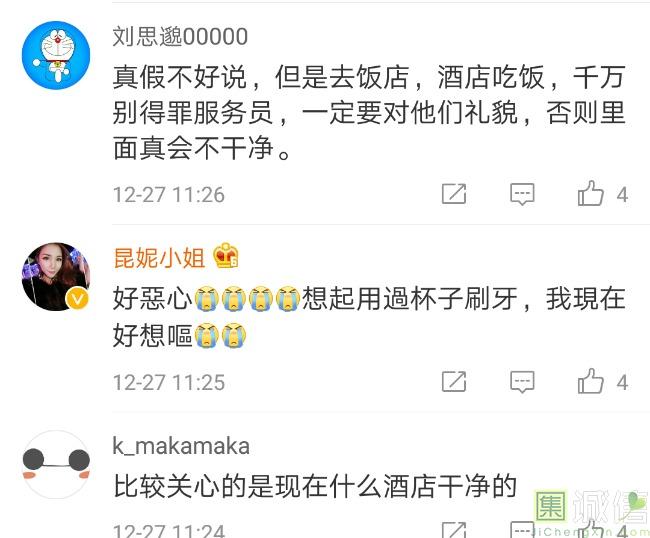Reply to 刘思邈00000's comment via bubble icon
The width and height of the screenshot is (650, 538).
pos(522,194)
